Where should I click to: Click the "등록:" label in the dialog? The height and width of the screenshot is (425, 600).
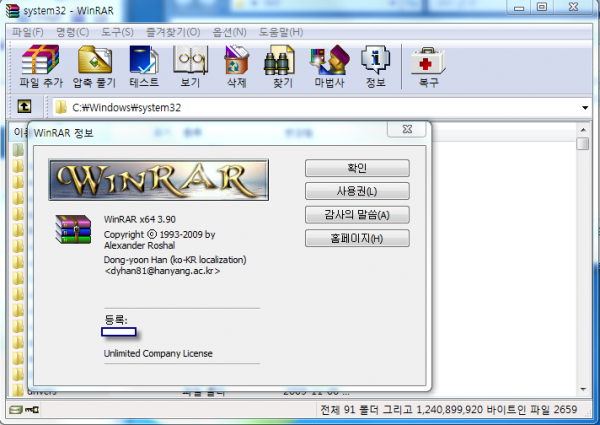point(116,320)
